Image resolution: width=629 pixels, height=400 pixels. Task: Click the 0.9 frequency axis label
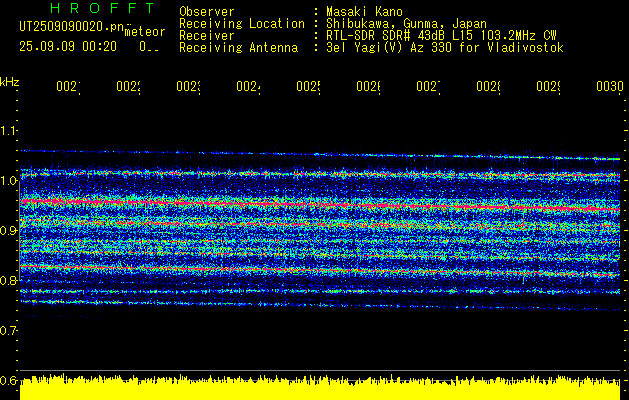pos(8,230)
